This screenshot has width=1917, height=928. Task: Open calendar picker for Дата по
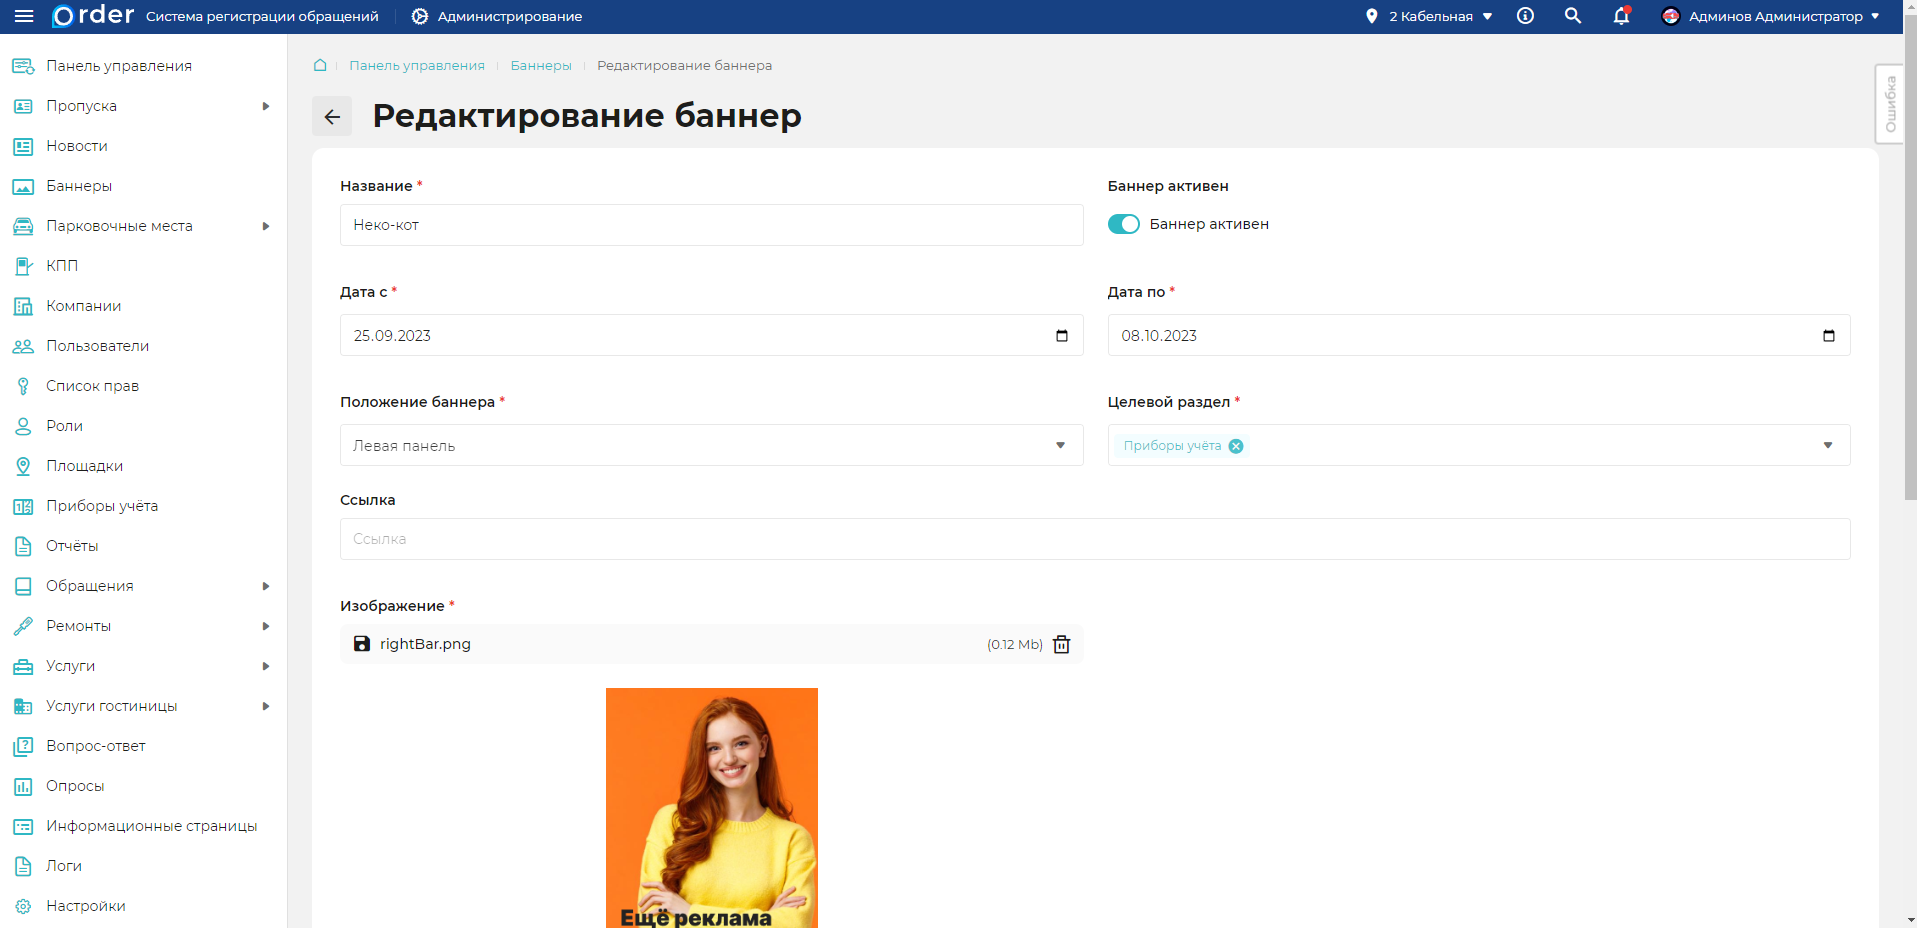[x=1828, y=336]
